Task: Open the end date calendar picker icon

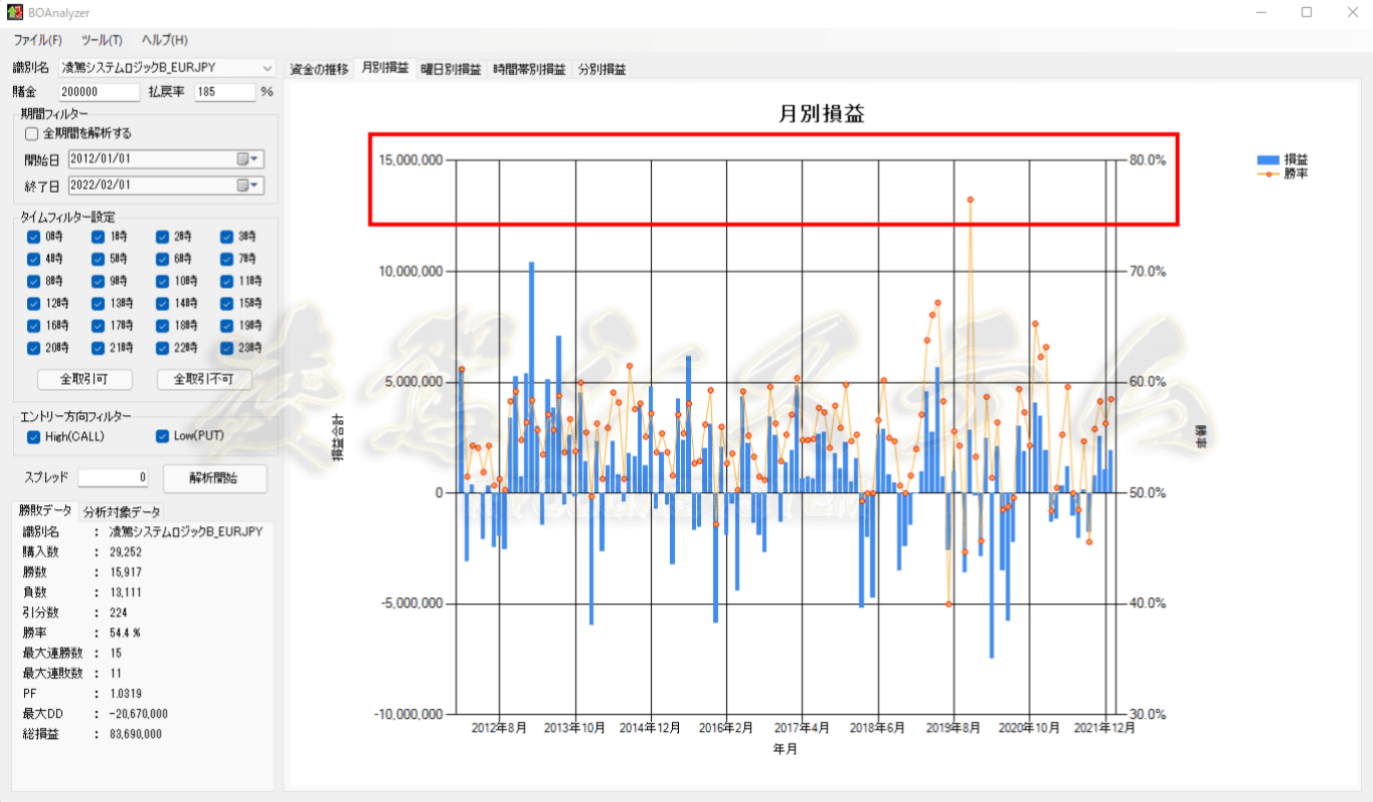Action: (248, 185)
